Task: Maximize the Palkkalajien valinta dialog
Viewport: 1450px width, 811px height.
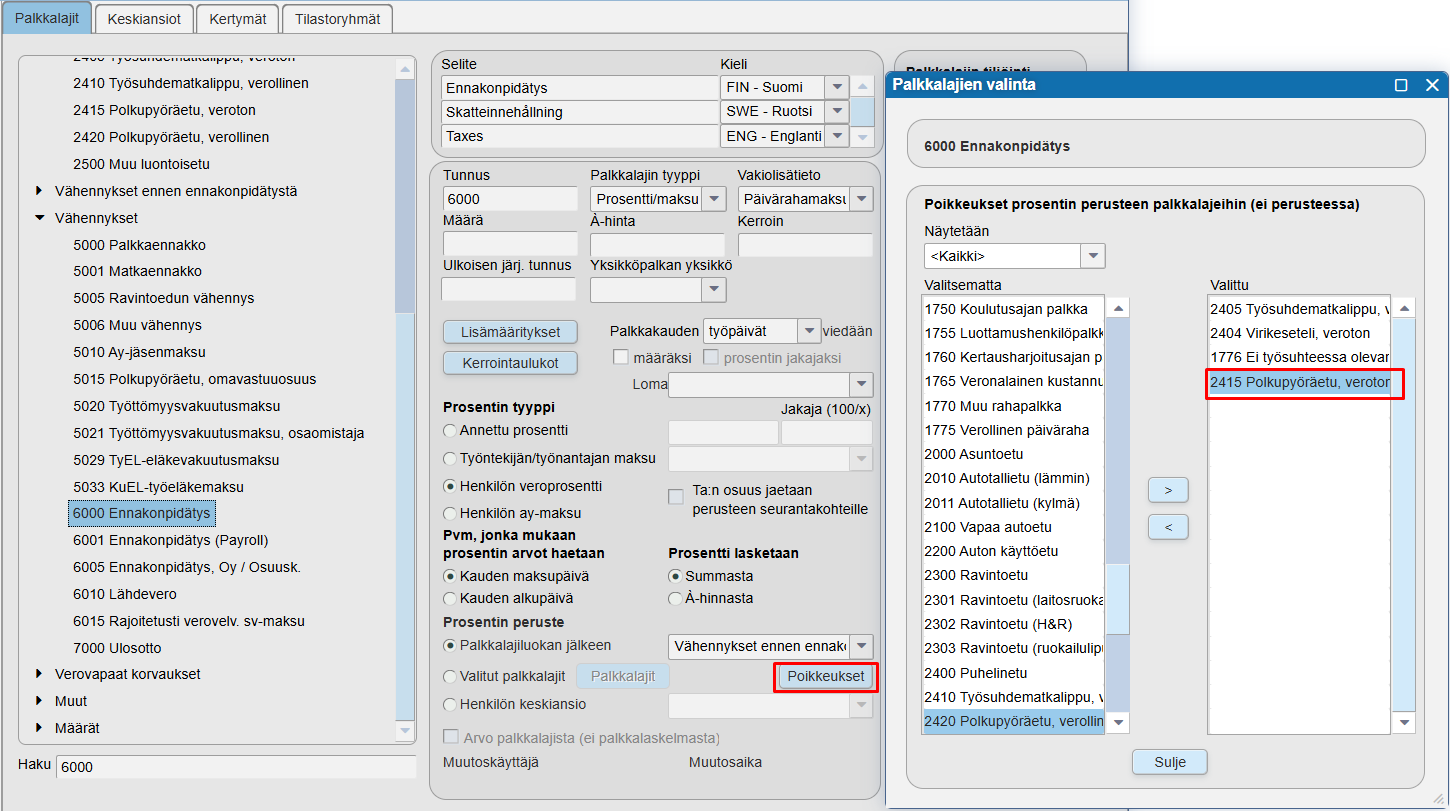Action: [1401, 85]
